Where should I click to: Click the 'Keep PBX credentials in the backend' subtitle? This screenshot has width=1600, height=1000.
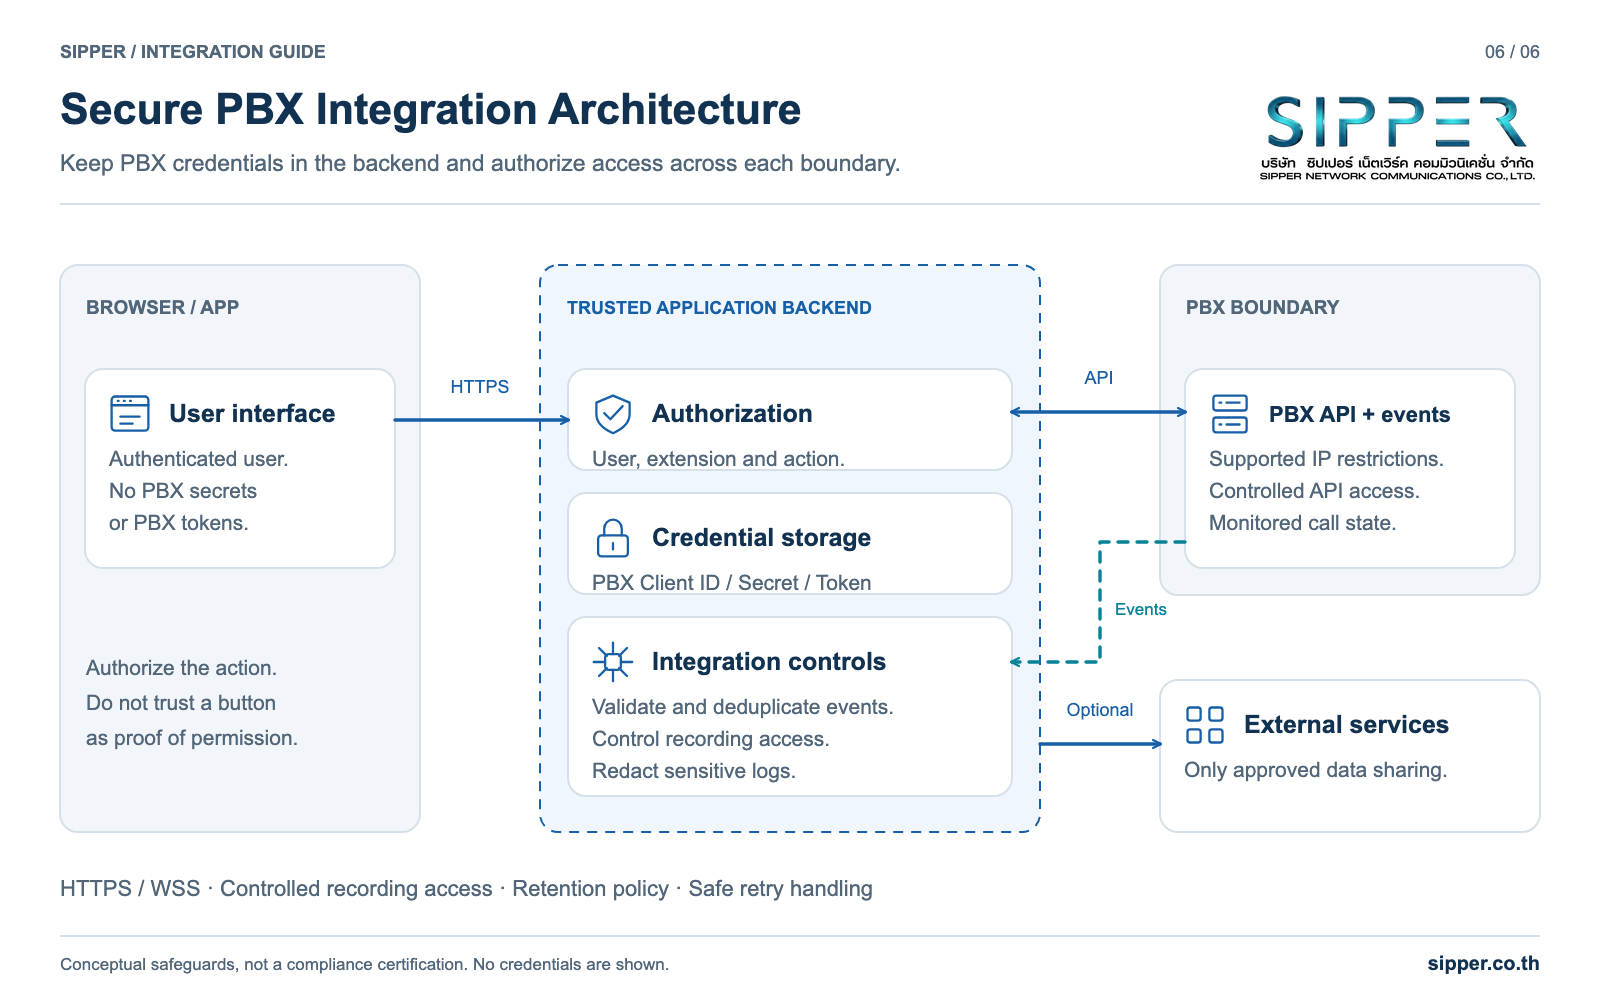click(x=480, y=164)
